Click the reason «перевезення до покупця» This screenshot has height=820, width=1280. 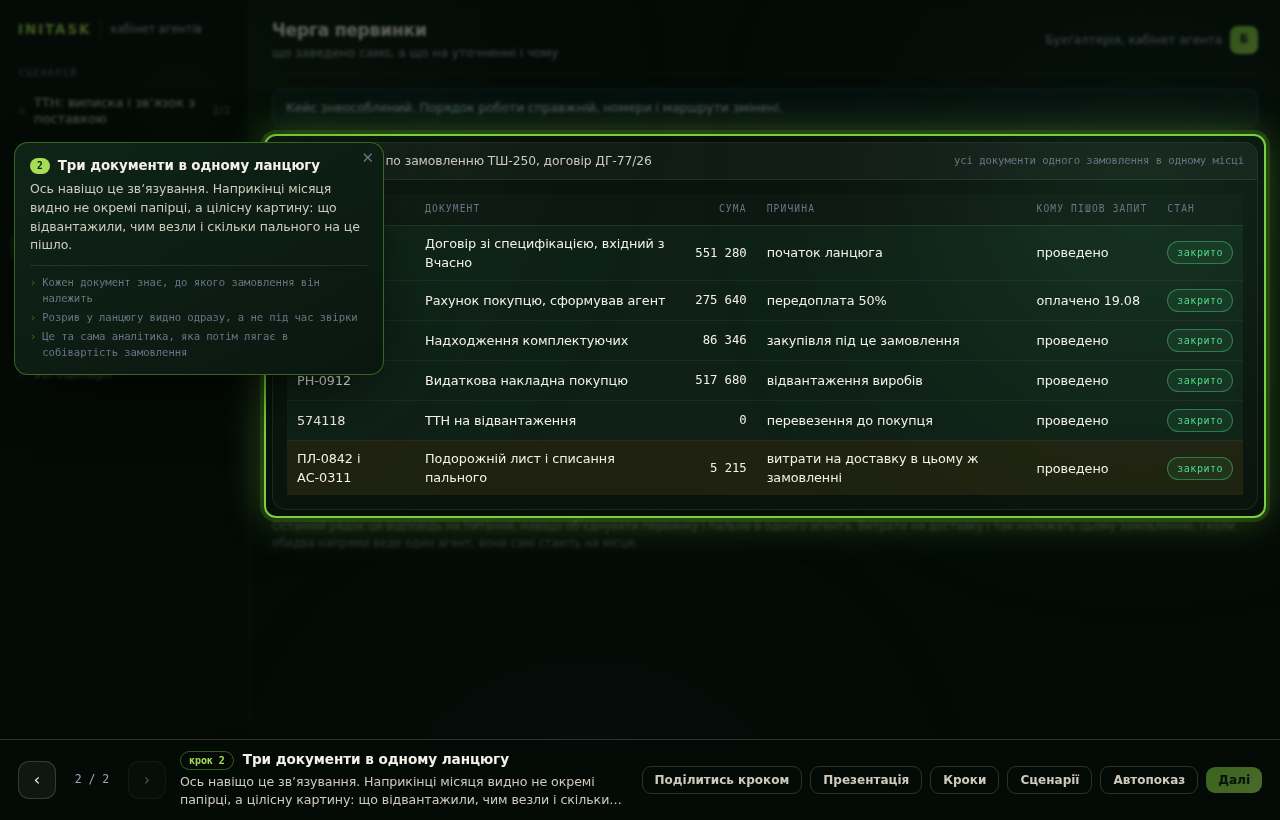(x=850, y=421)
